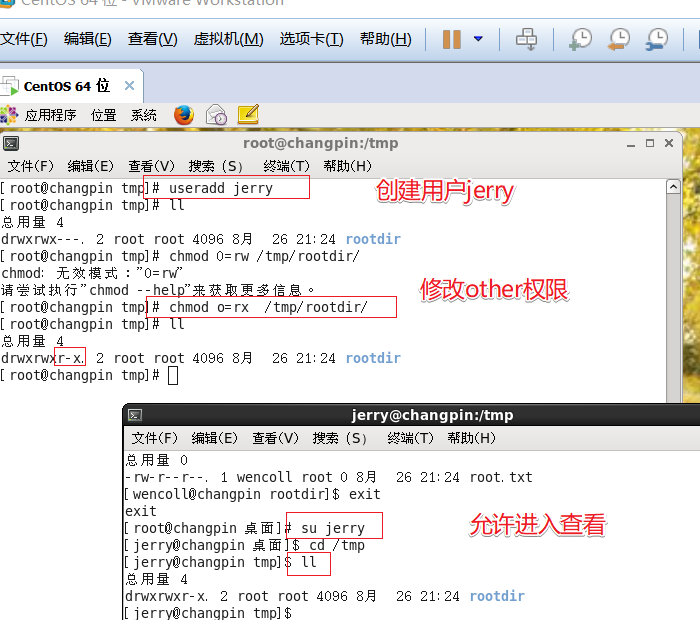Click the 'chmod: 无效模式' error line
Screen dimensions: 700x620
[92, 273]
